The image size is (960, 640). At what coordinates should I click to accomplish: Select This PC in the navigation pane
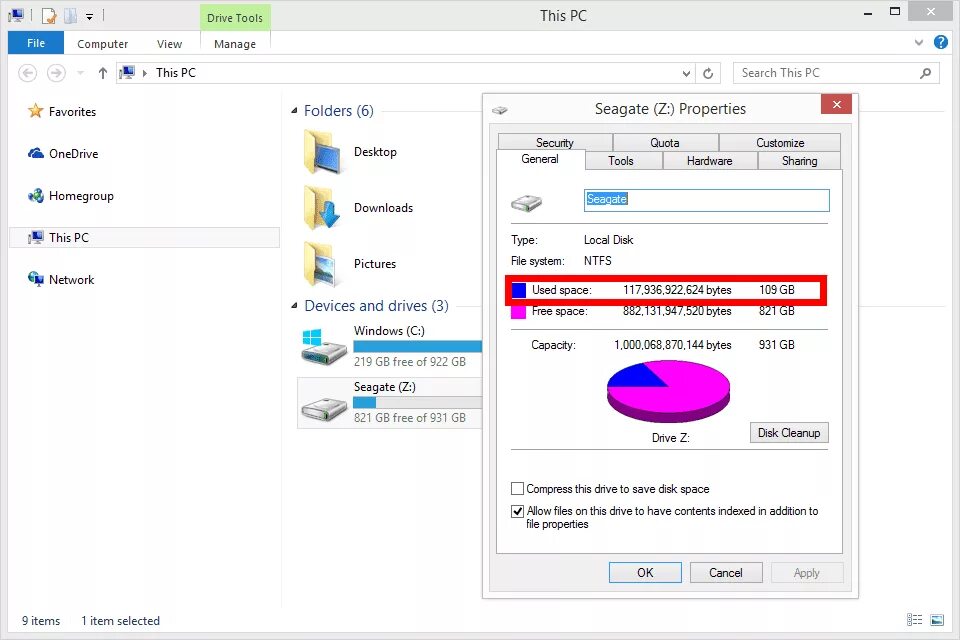(x=144, y=238)
